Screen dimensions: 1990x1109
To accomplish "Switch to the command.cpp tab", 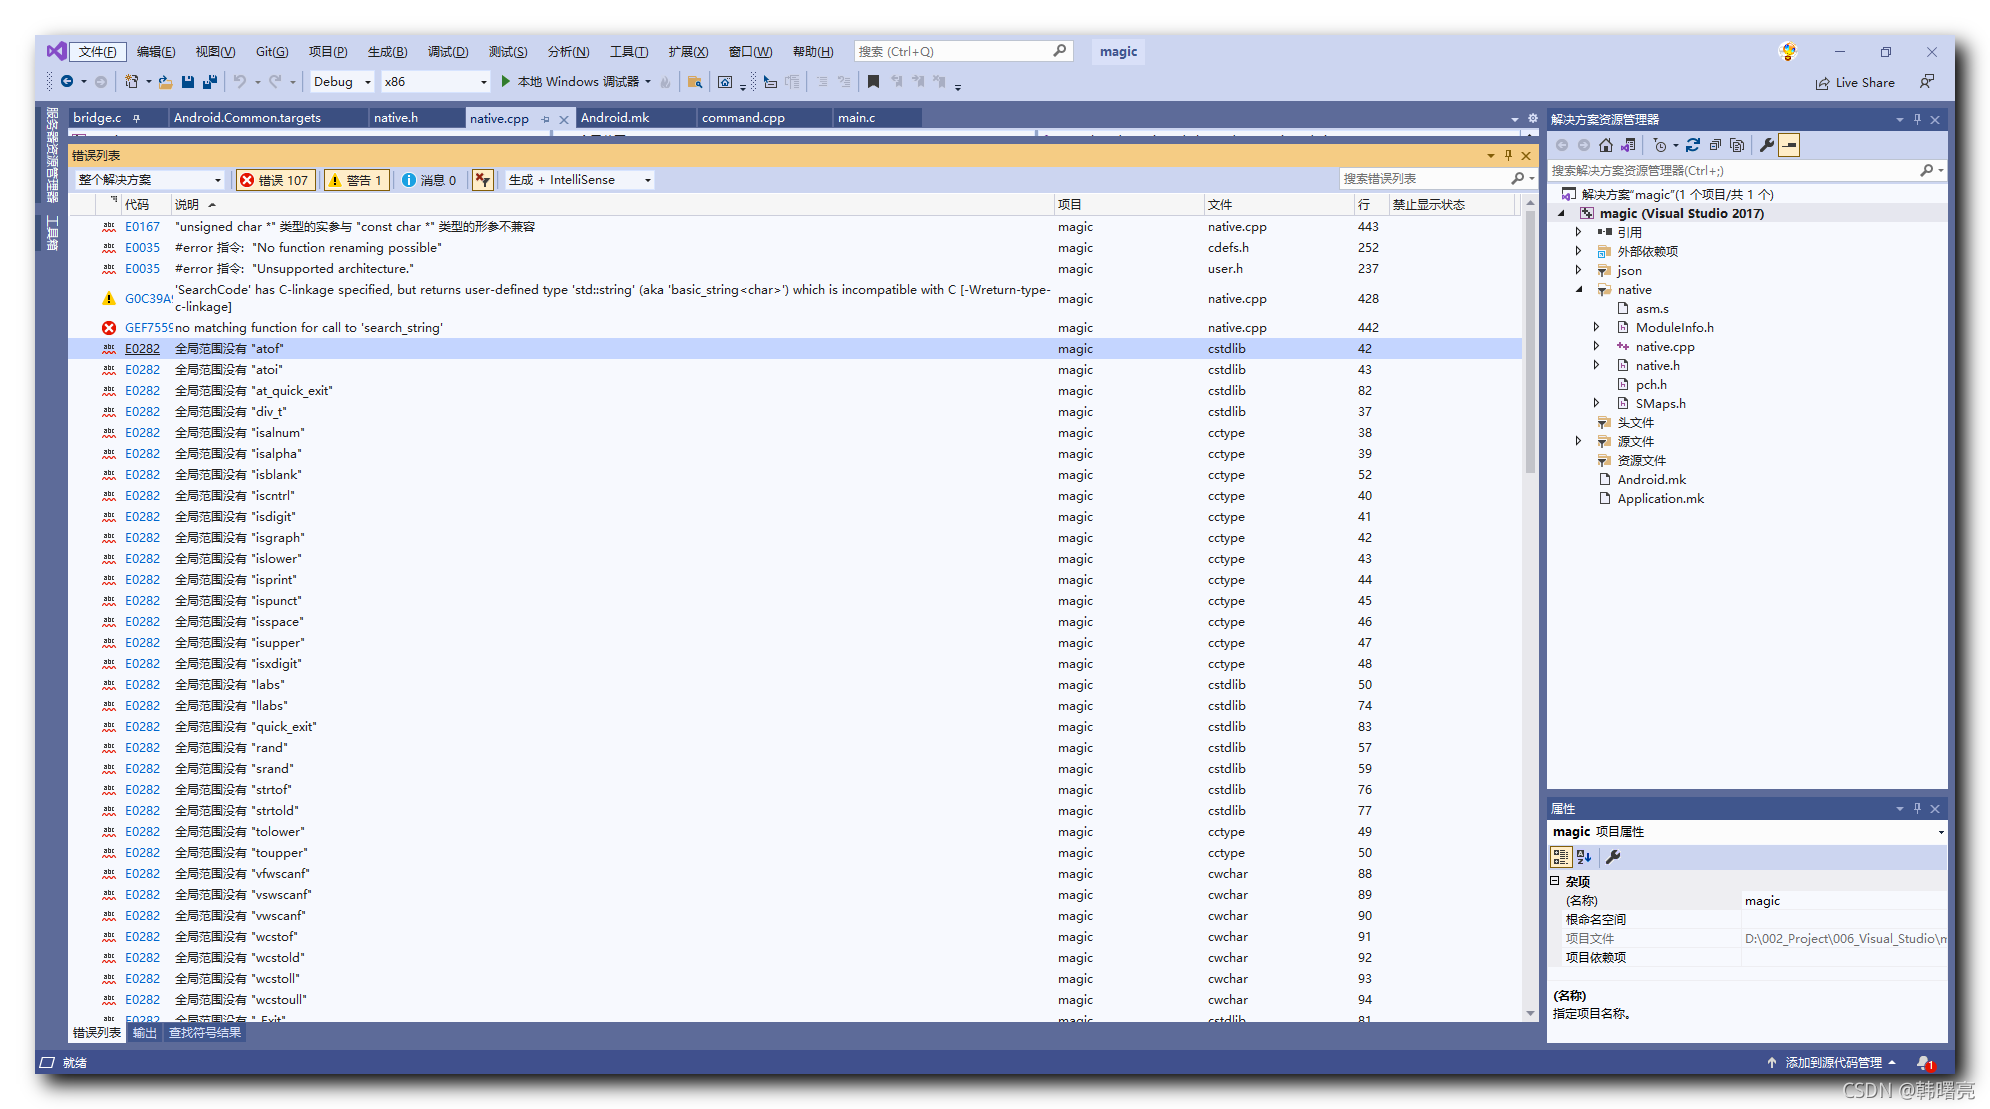I will (743, 118).
